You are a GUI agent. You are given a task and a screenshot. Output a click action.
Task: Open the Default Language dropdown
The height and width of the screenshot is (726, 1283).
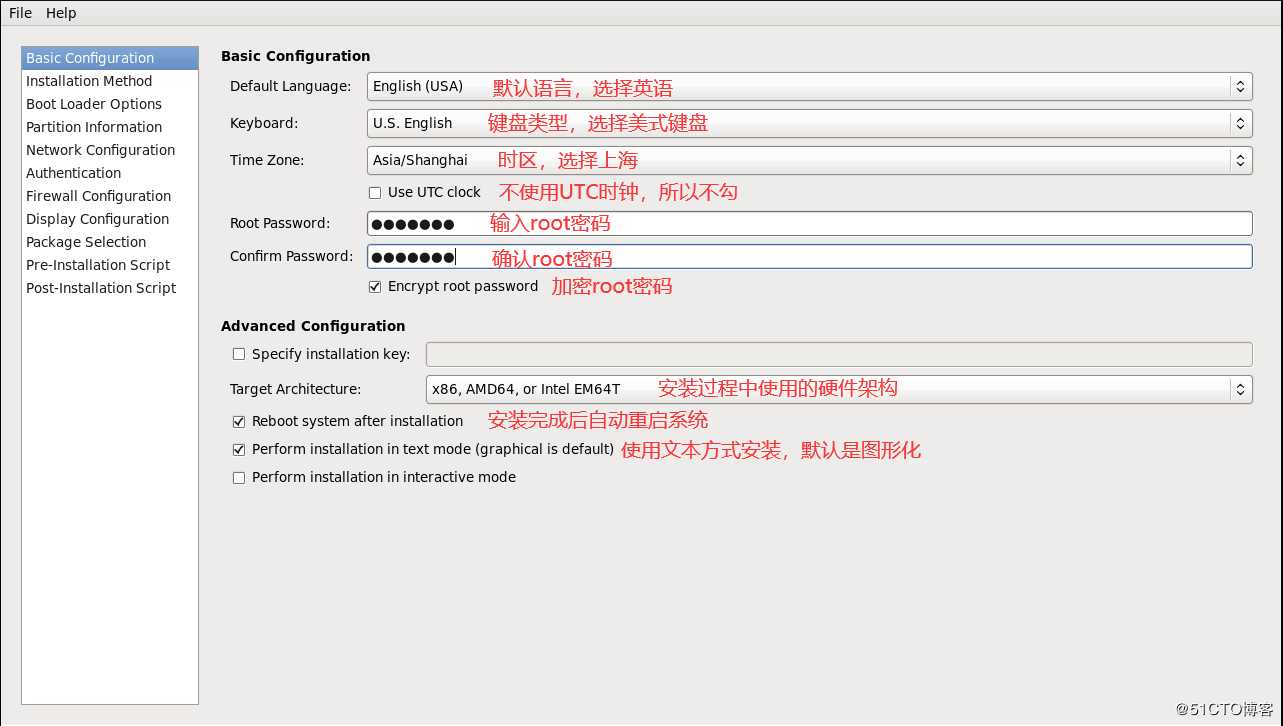tap(809, 86)
